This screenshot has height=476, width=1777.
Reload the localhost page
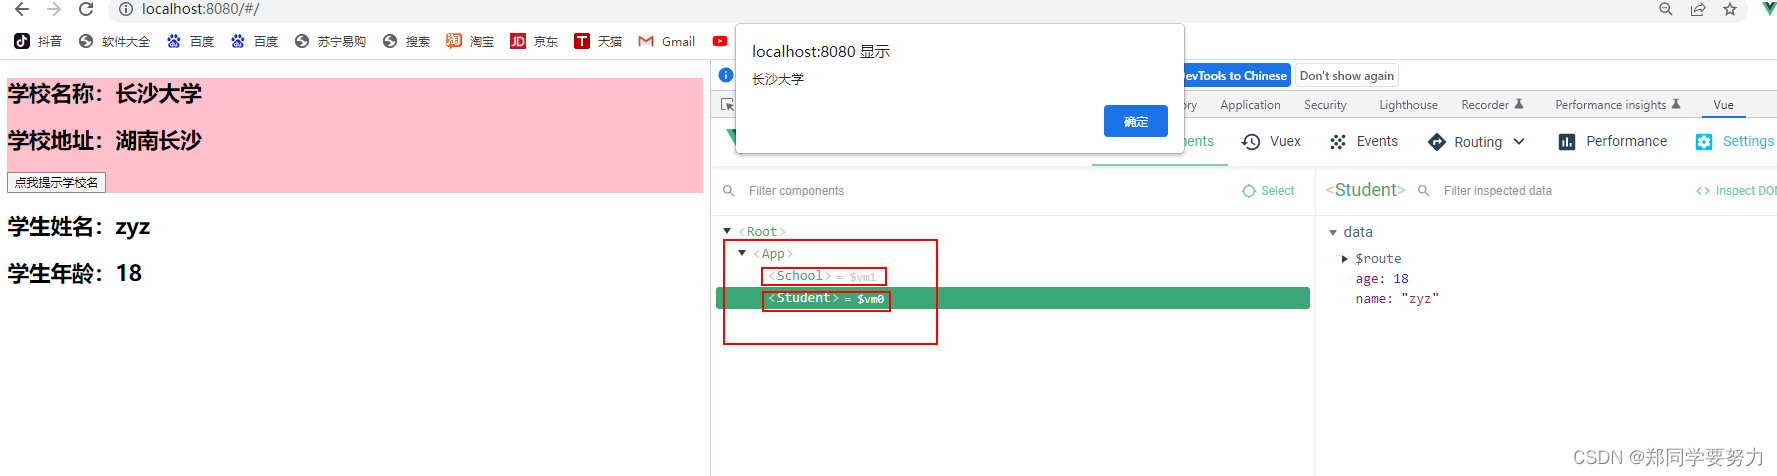pos(86,9)
